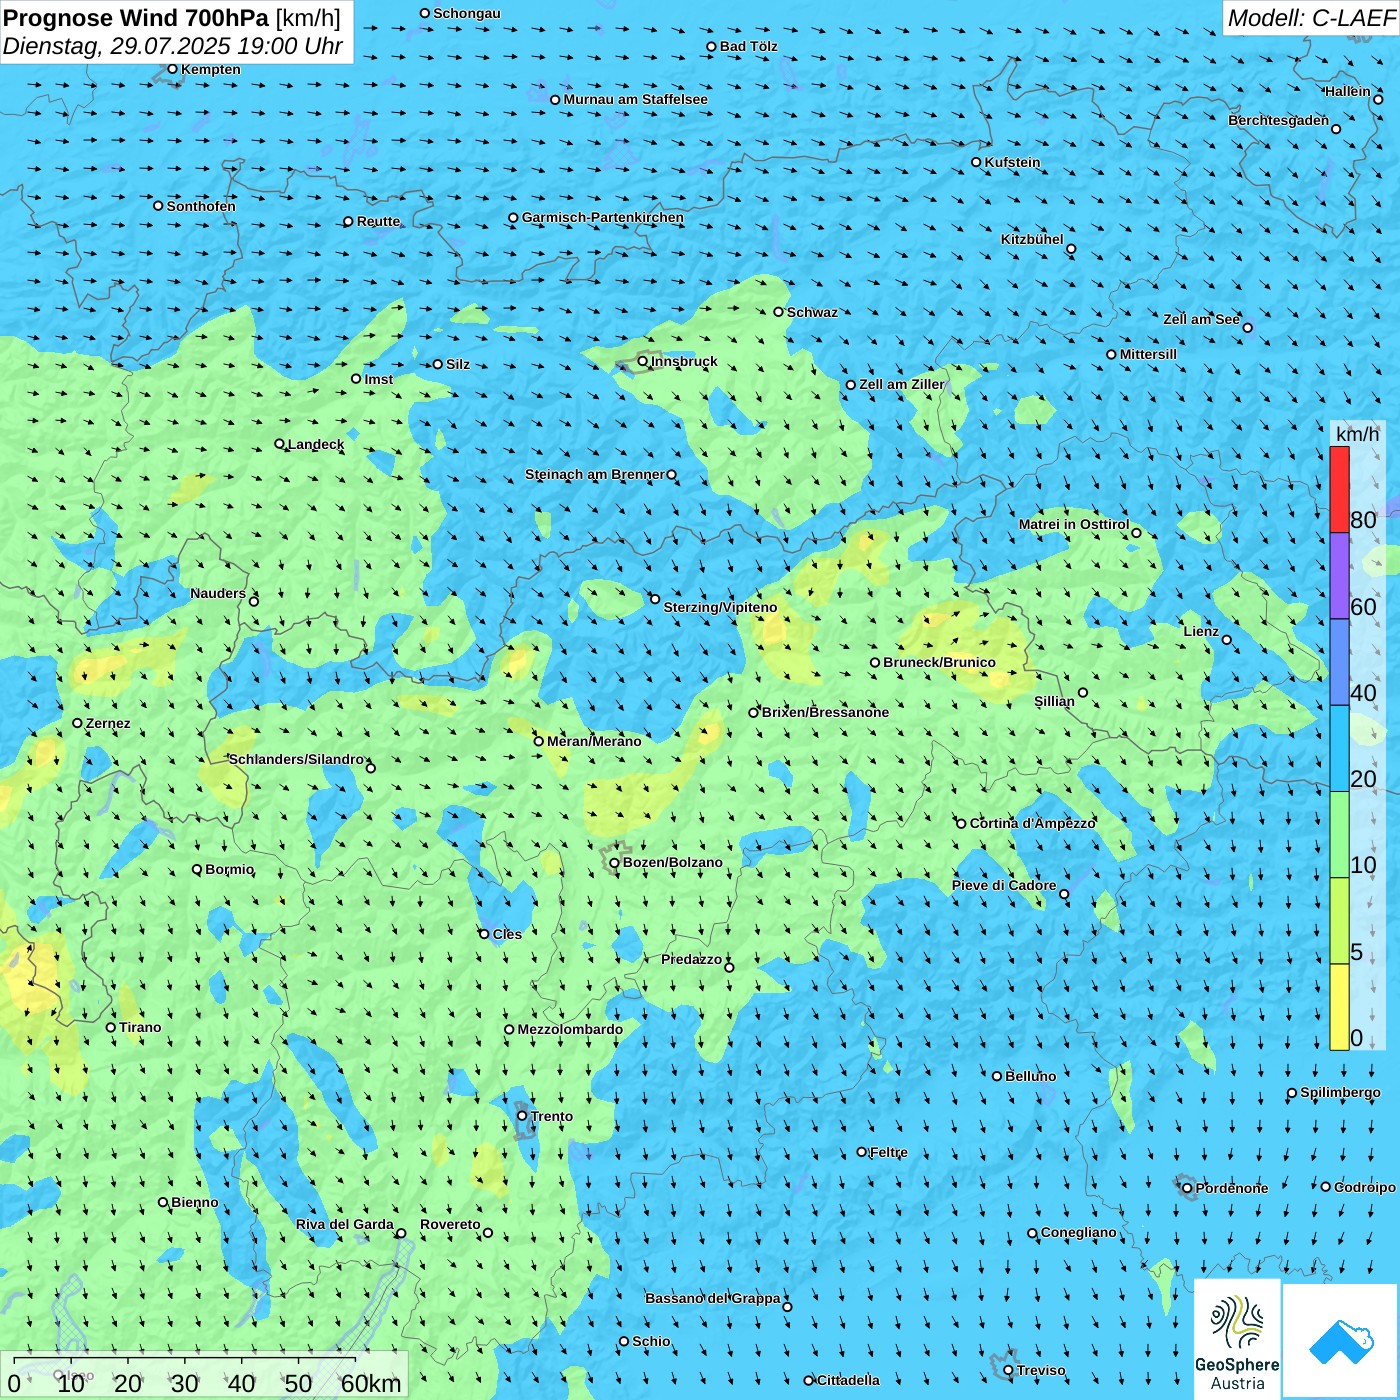Click the 'Steinach am Brenner' label

[595, 474]
